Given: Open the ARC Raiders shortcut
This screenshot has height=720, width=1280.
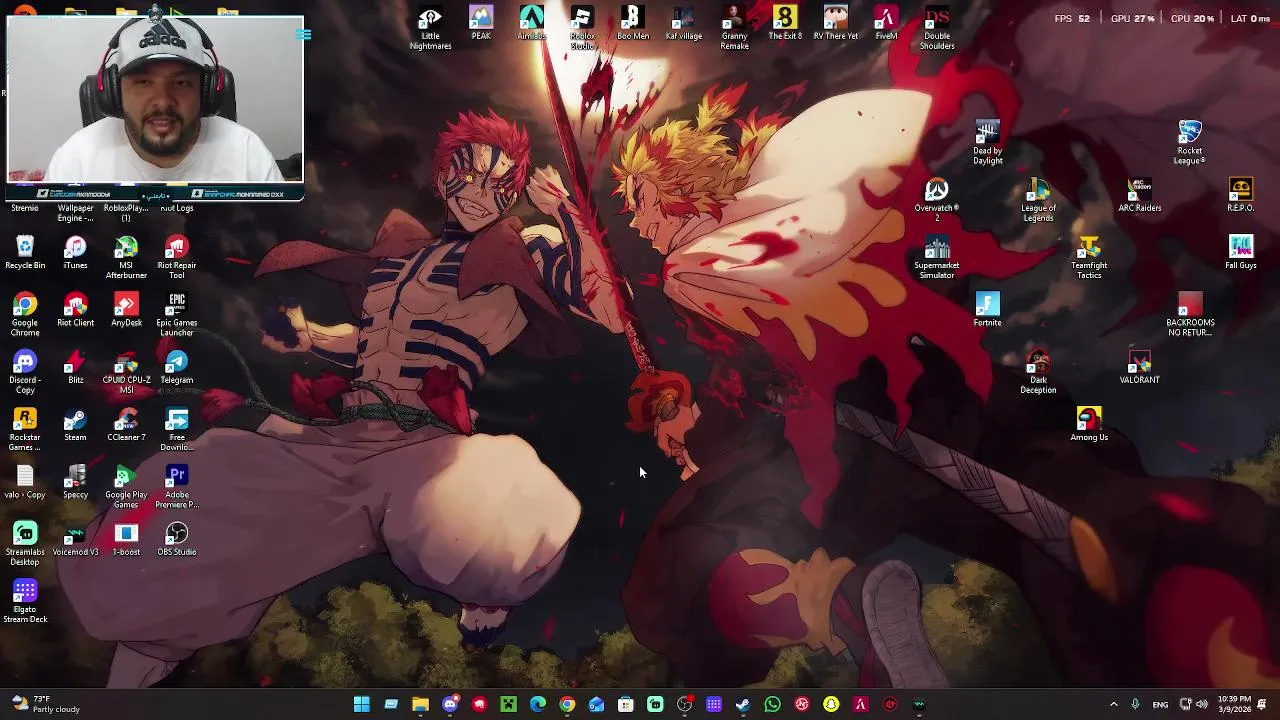Looking at the screenshot, I should point(1139,195).
